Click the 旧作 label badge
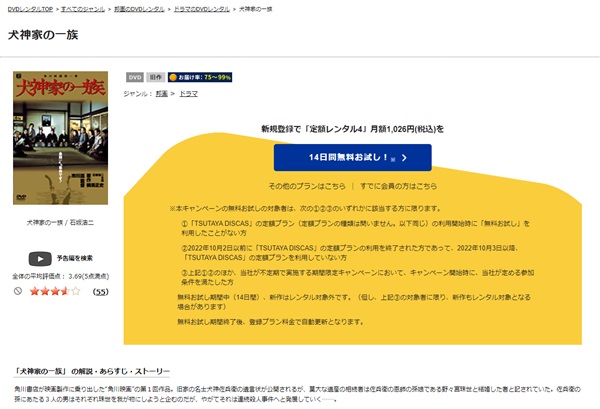This screenshot has width=600, height=409. point(156,77)
